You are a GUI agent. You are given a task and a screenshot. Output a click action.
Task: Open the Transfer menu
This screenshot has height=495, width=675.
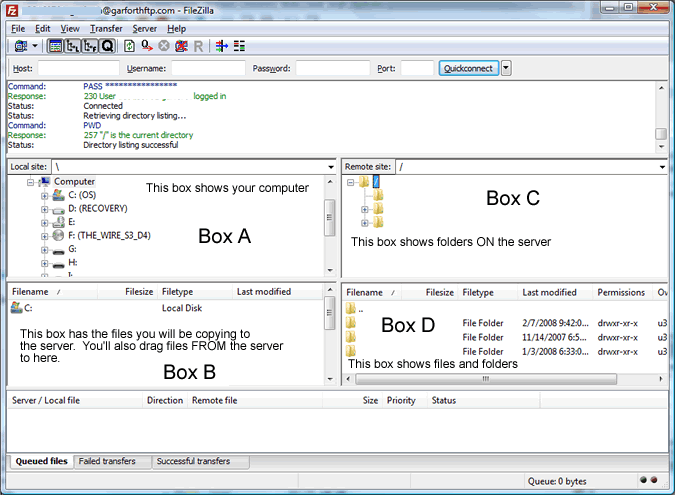(x=106, y=29)
